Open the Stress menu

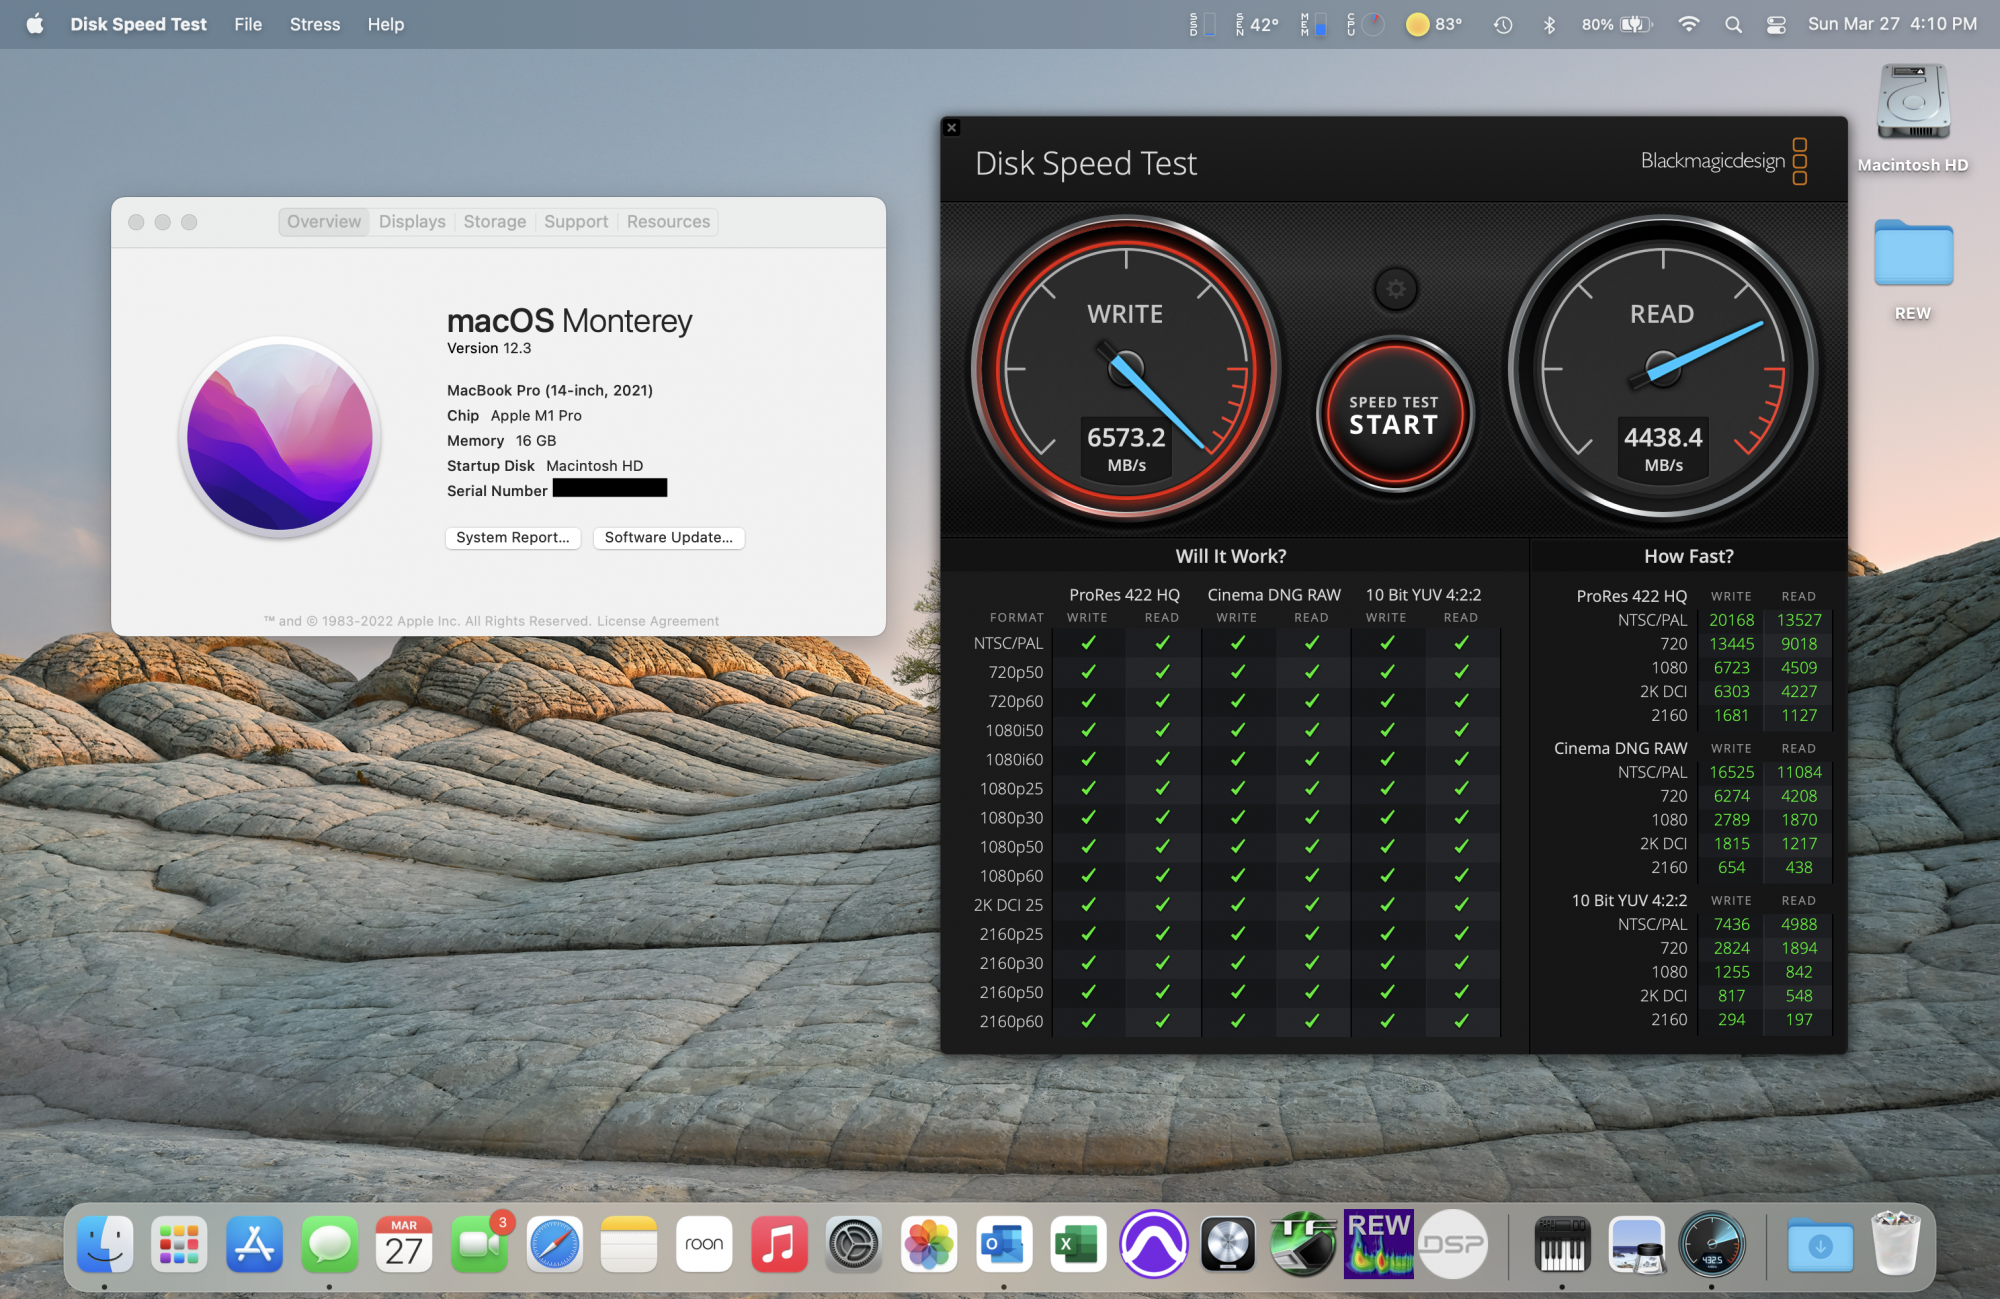coord(315,24)
